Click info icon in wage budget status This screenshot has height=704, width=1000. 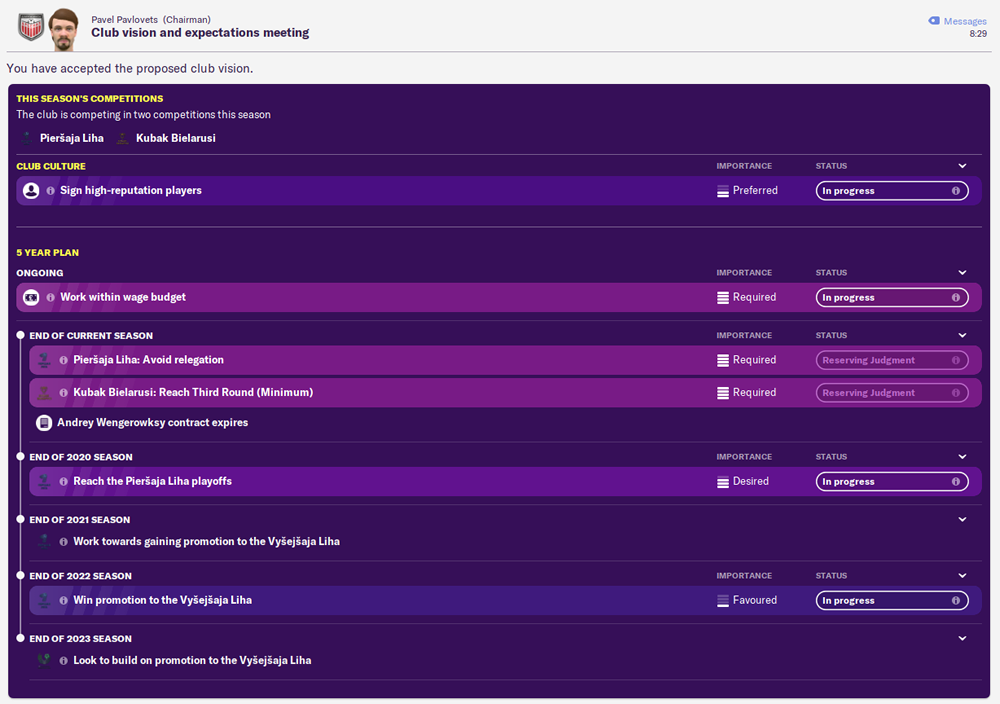[x=955, y=297]
